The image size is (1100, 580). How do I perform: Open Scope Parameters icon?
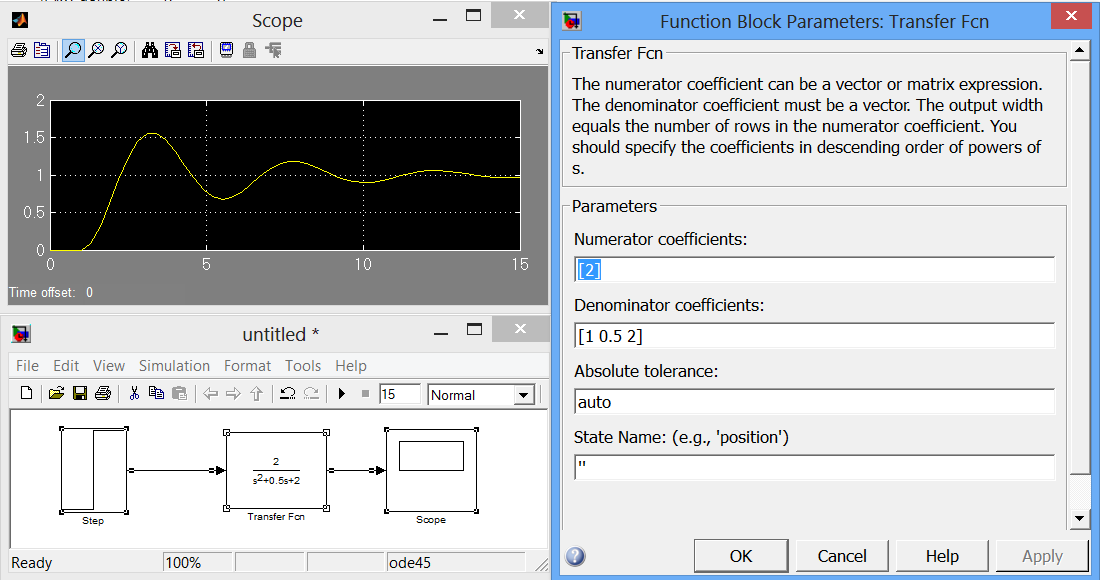(42, 50)
